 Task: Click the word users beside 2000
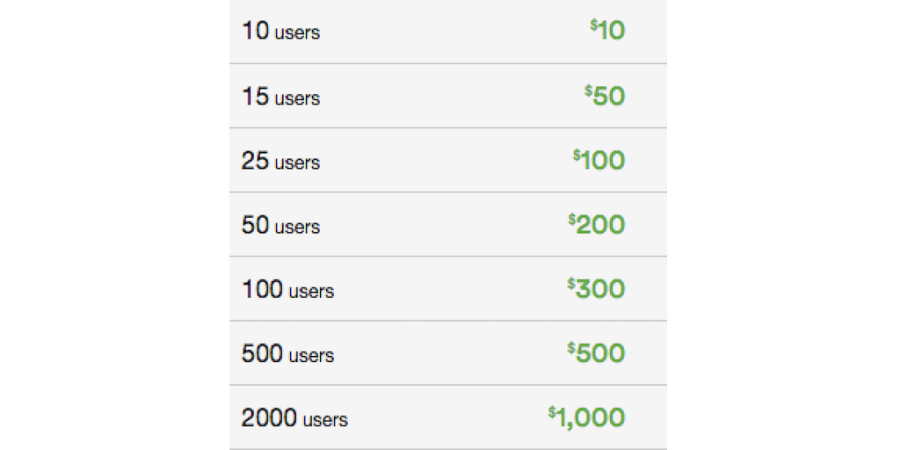[x=325, y=420]
